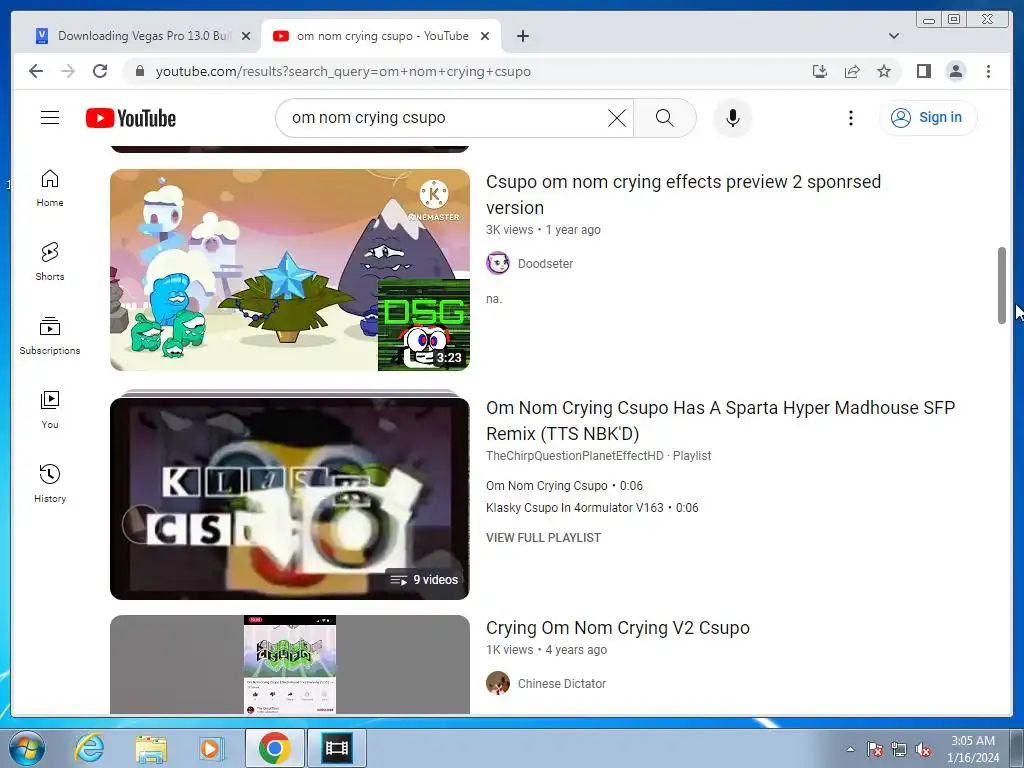Open Windows Media Player from taskbar
This screenshot has height=768, width=1024.
[211, 748]
